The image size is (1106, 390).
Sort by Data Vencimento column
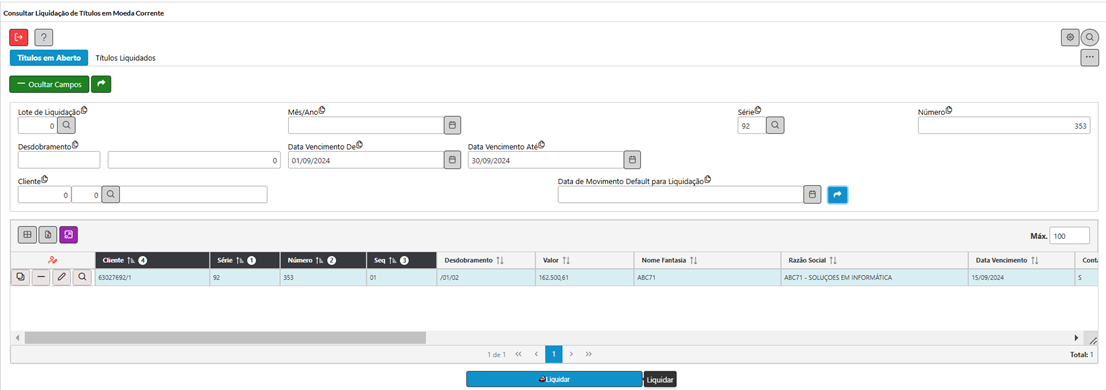pyautogui.click(x=1021, y=260)
